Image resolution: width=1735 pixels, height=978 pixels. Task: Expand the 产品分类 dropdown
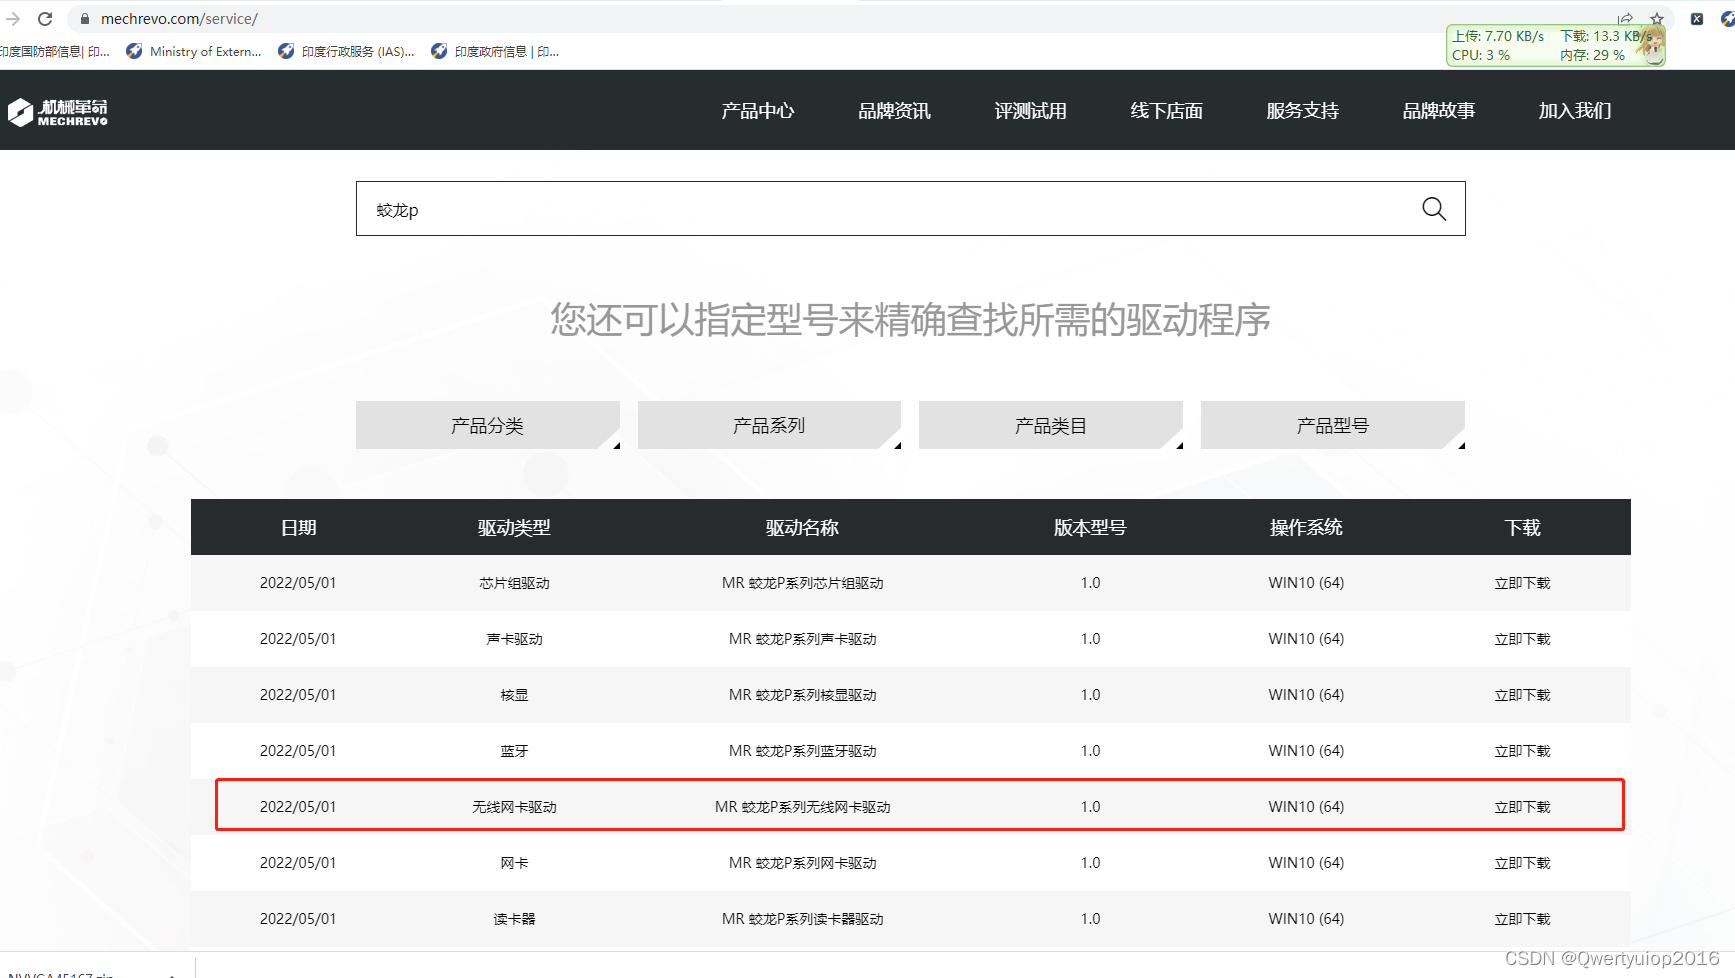[x=488, y=426]
